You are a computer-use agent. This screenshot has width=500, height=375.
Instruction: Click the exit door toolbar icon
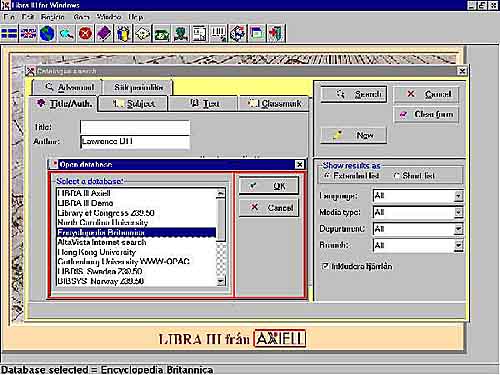[276, 34]
